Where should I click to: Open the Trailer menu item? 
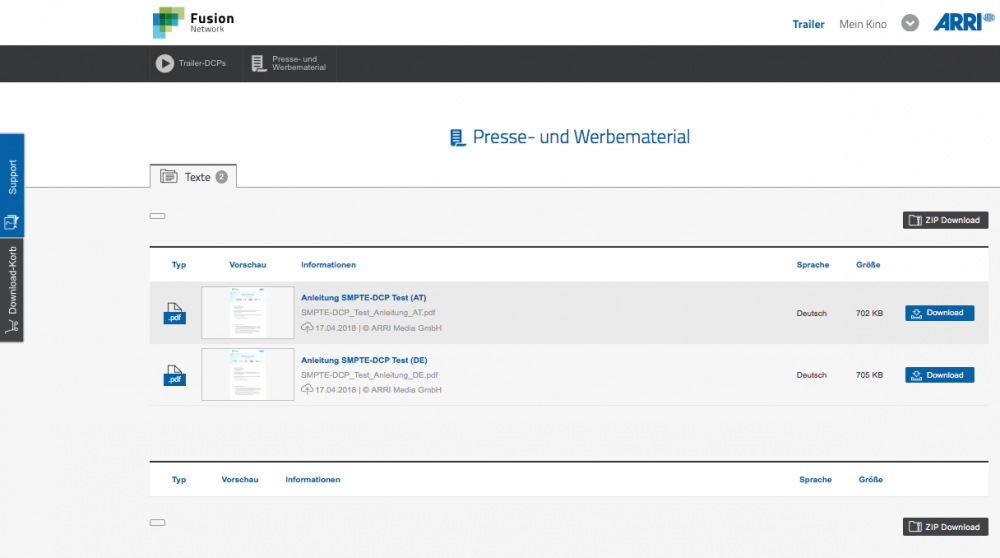coord(808,24)
